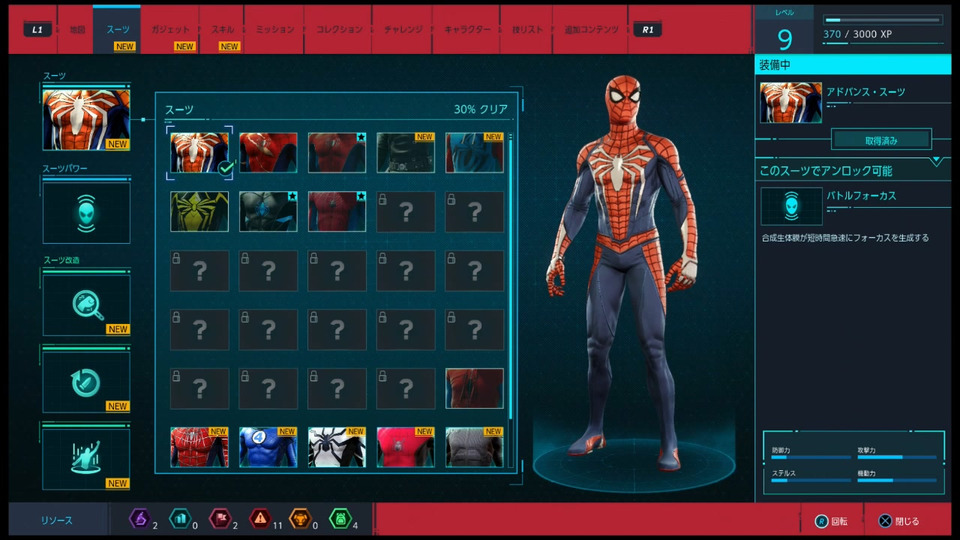Click the L1 shoulder button icon
This screenshot has width=960, height=540.
pyautogui.click(x=37, y=29)
